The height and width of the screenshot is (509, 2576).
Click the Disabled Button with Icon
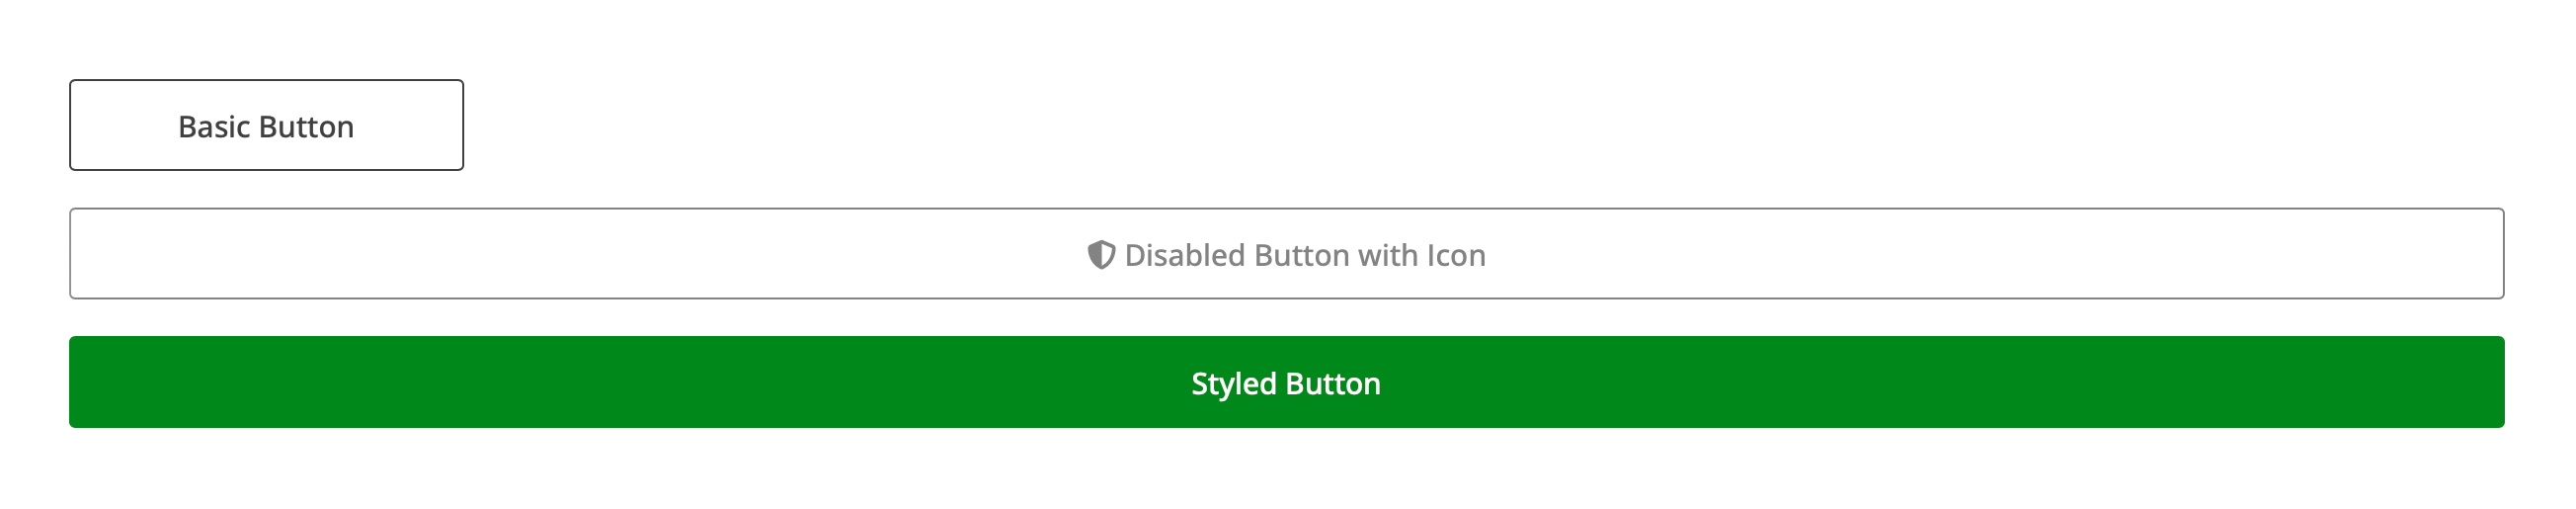click(1286, 253)
